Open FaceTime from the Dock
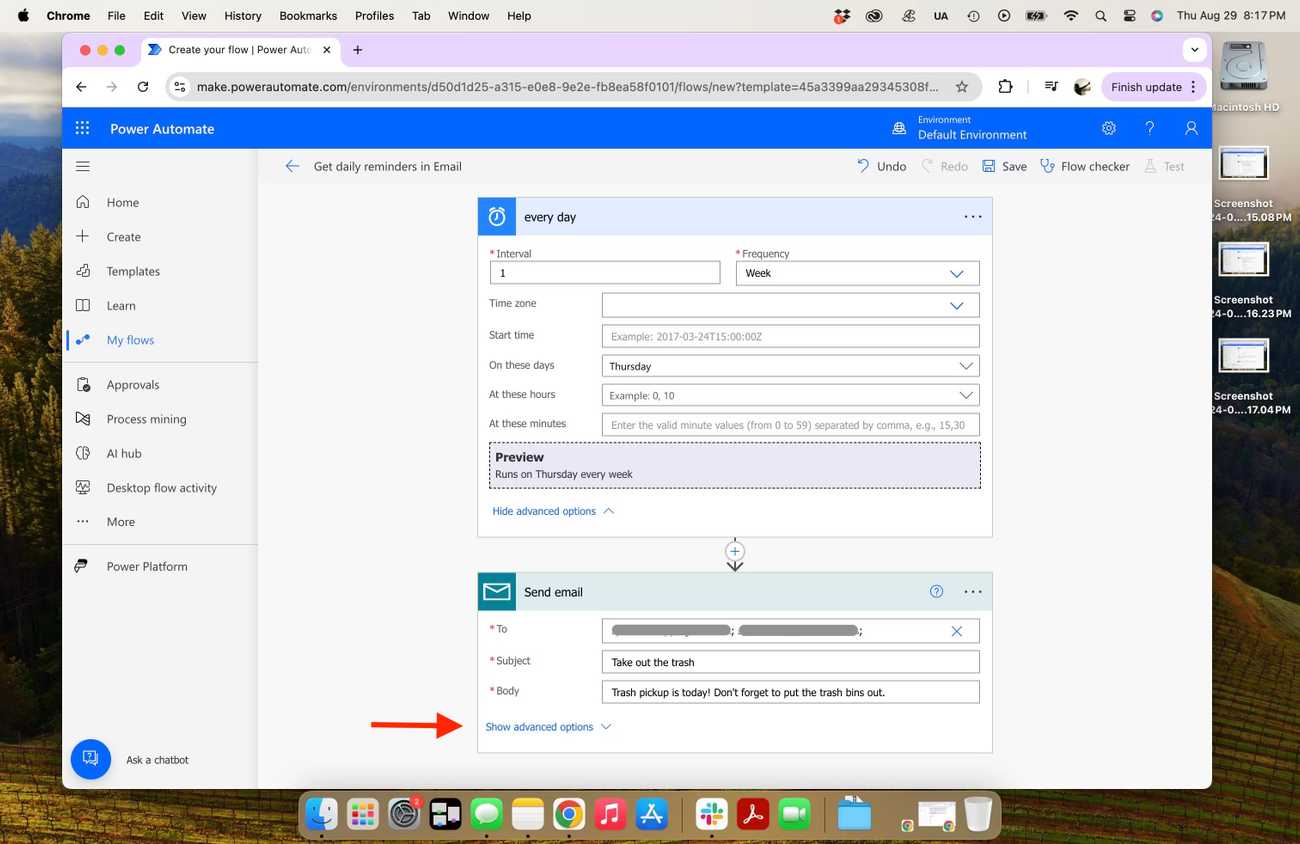This screenshot has height=844, width=1300. click(x=794, y=814)
